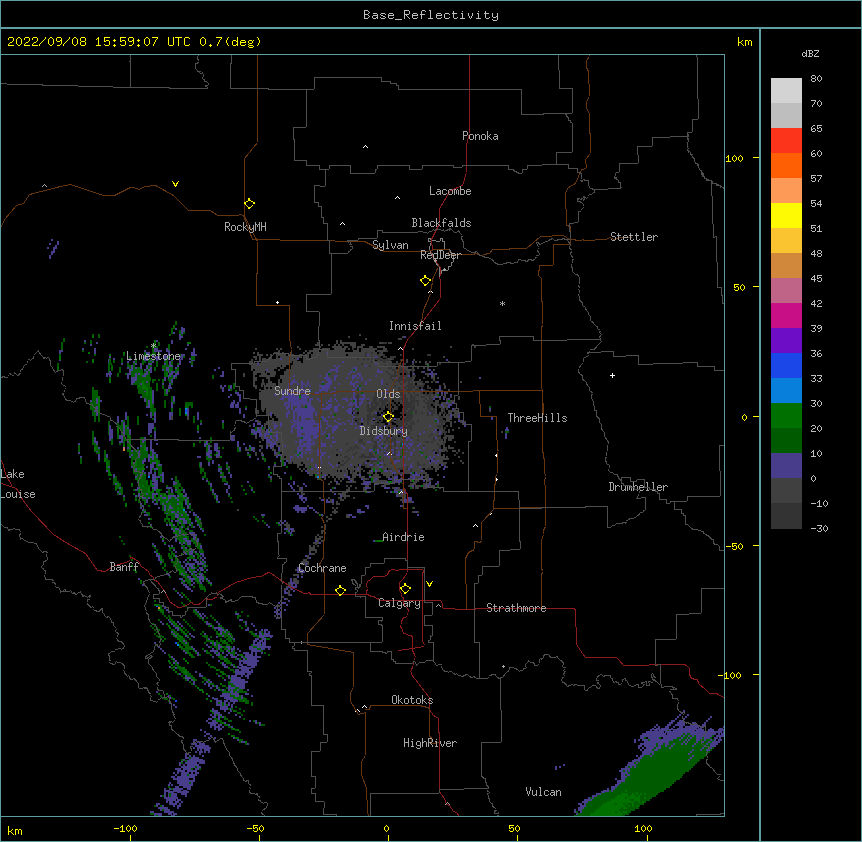Image resolution: width=862 pixels, height=842 pixels.
Task: Select the white caret marker west of Ponoka
Action: click(366, 147)
